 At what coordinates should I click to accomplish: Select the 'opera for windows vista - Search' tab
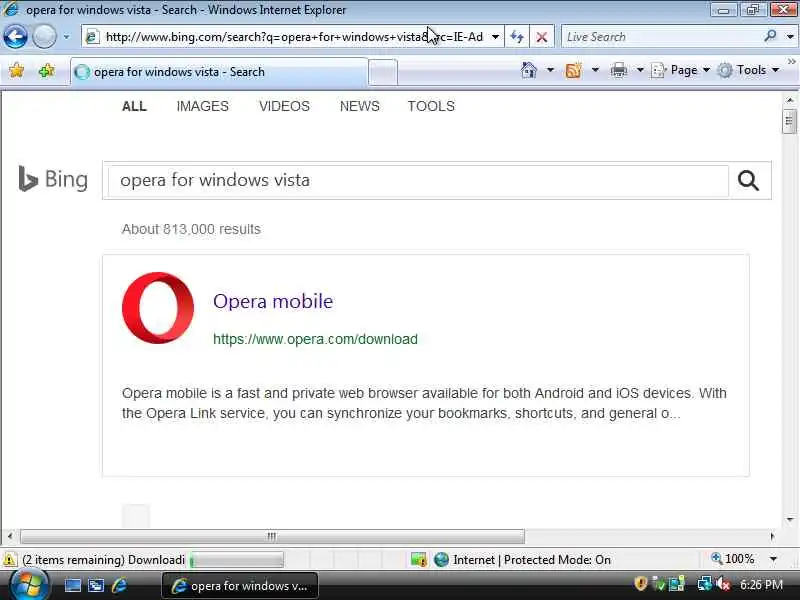pyautogui.click(x=219, y=72)
